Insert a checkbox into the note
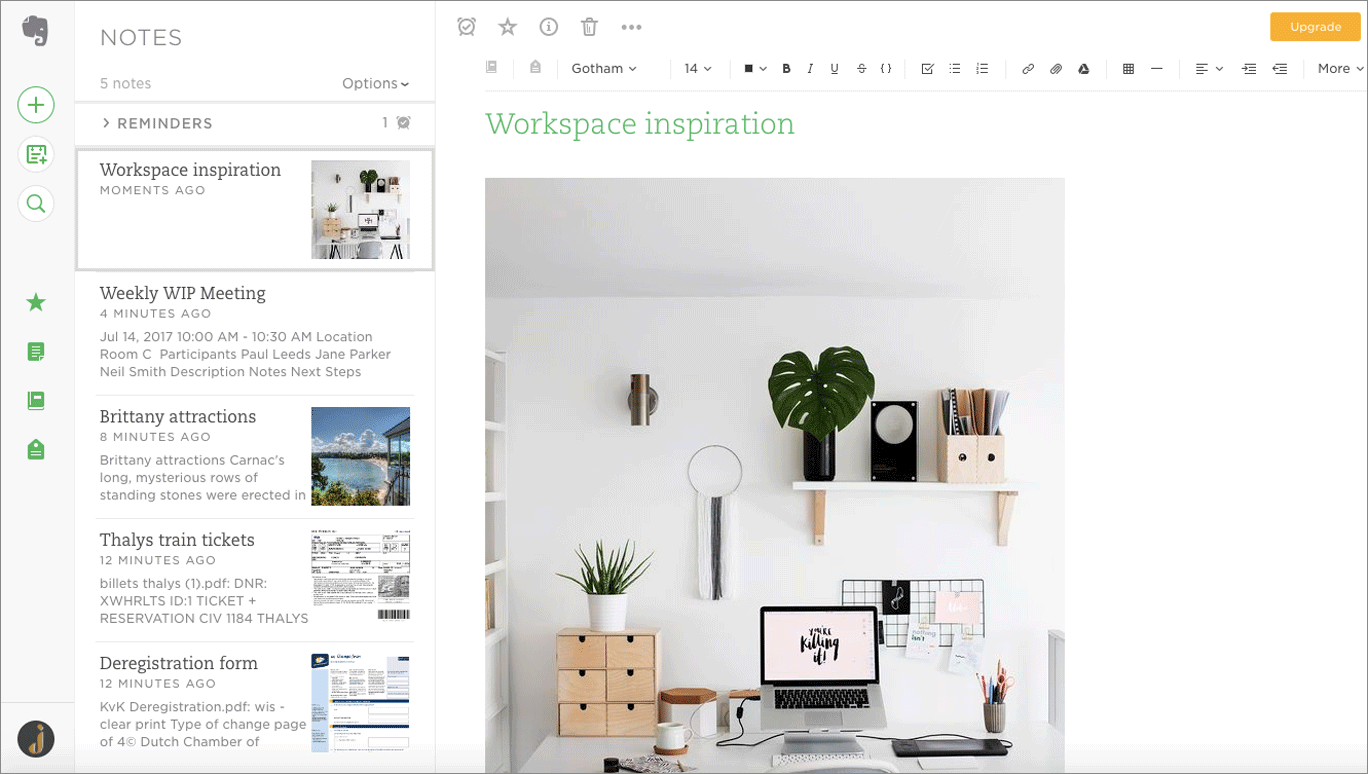This screenshot has width=1368, height=774. 927,69
